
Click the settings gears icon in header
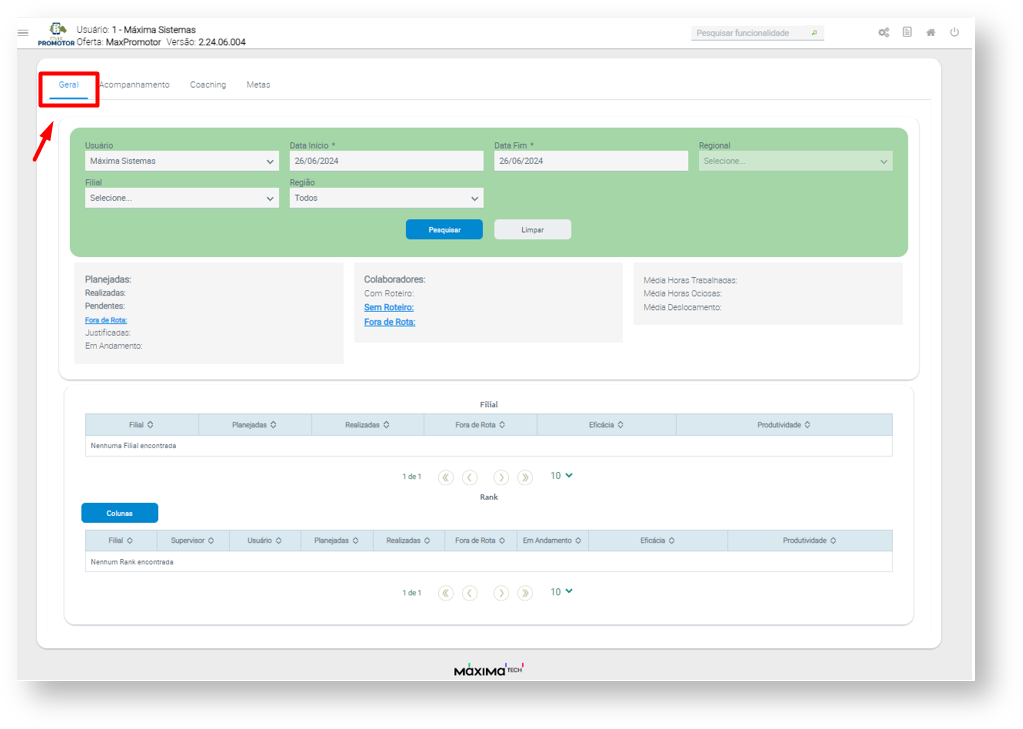[x=884, y=33]
